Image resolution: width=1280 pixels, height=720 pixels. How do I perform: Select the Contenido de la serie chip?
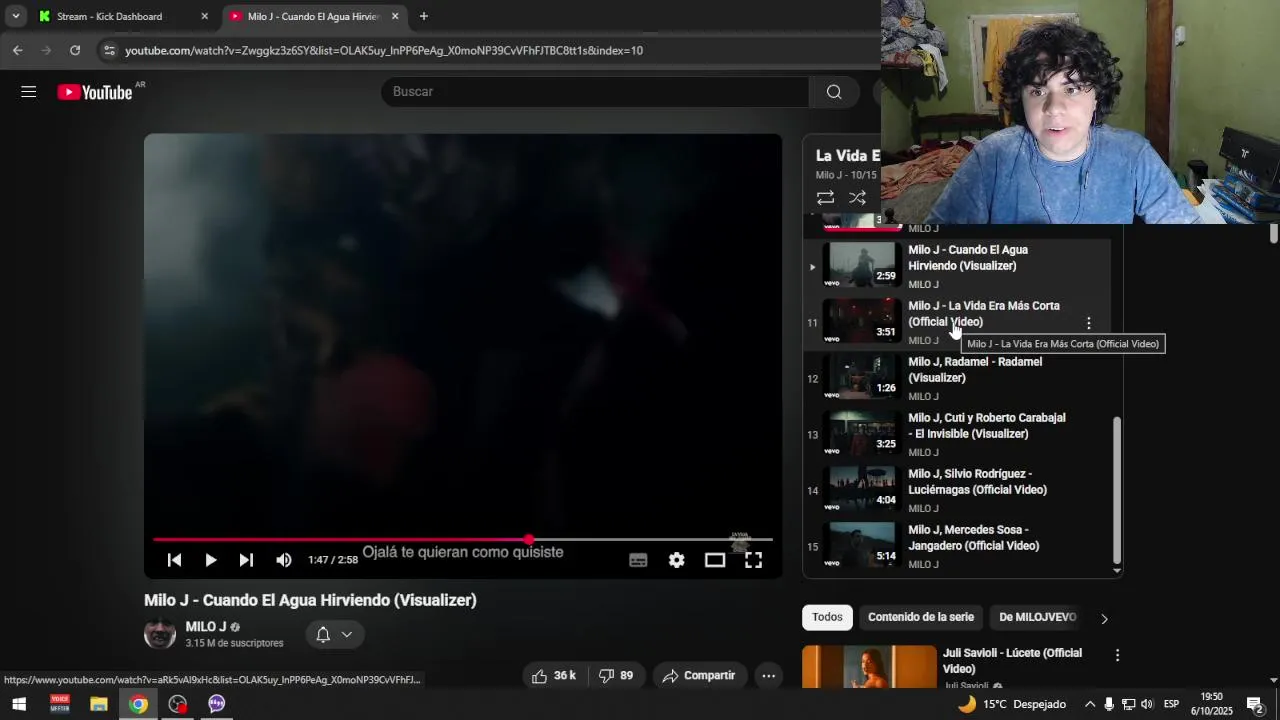click(921, 617)
